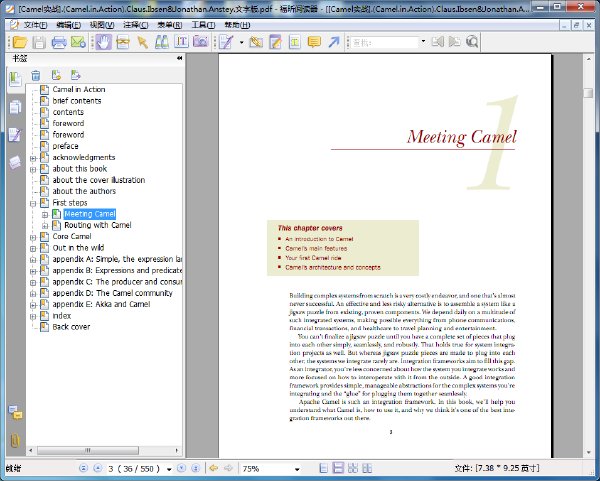This screenshot has width=600, height=481.
Task: Click the find next result icon
Action: point(455,42)
